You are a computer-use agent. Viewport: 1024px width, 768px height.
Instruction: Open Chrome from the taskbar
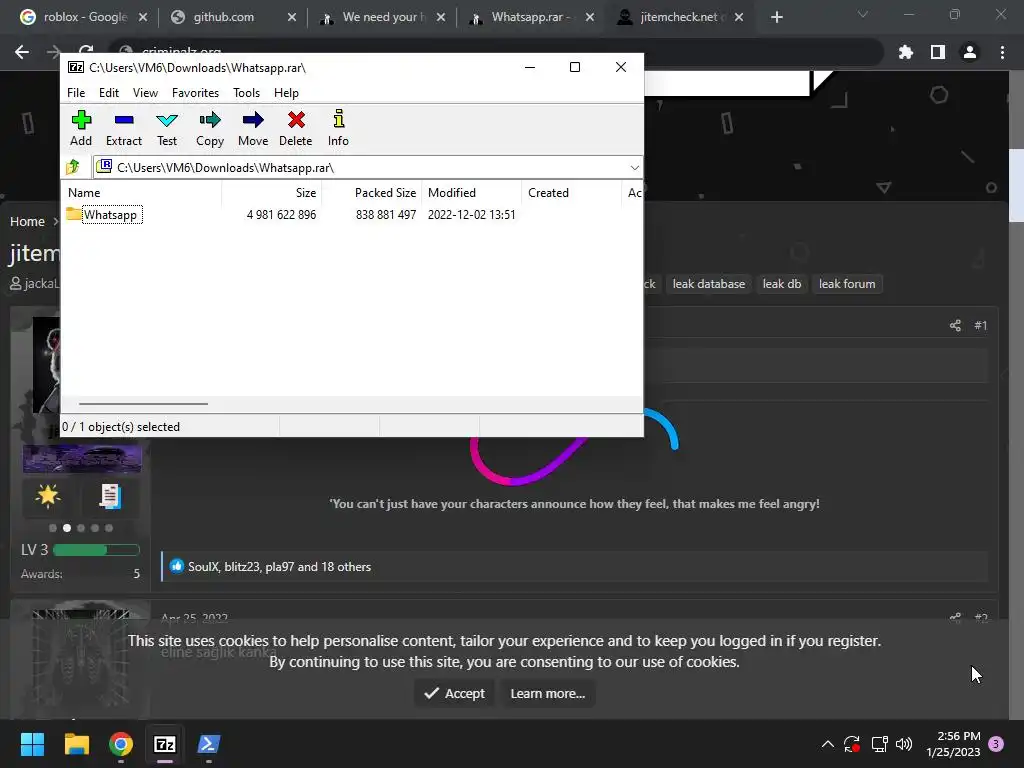coord(121,744)
